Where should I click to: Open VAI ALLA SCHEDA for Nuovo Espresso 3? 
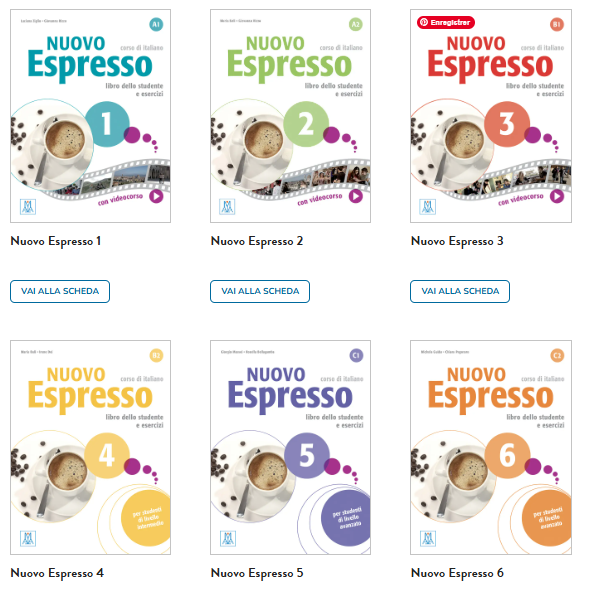(460, 291)
